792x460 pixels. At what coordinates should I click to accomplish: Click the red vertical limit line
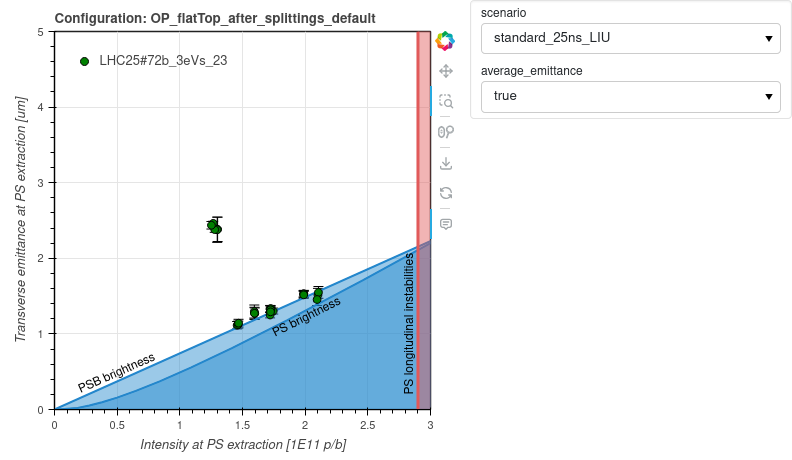tap(418, 150)
